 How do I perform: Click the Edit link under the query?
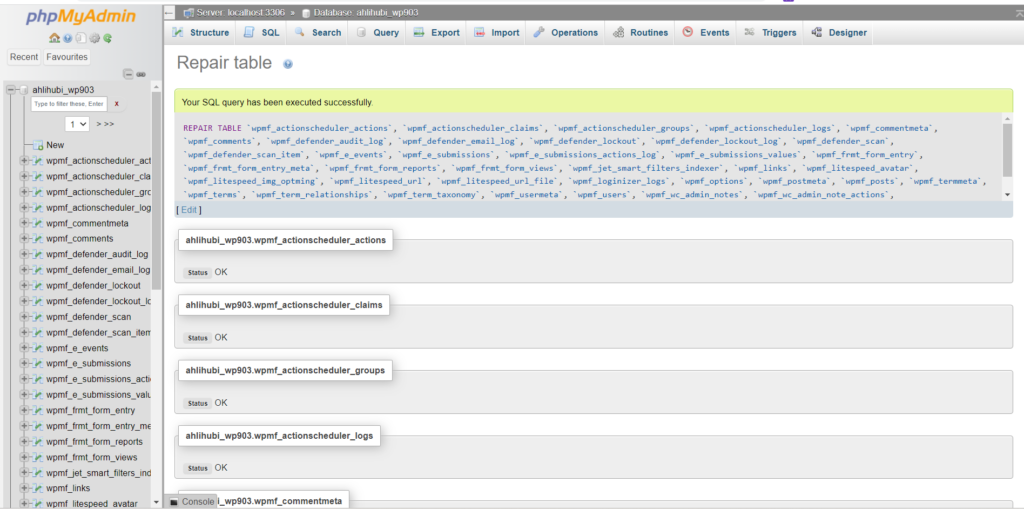click(189, 210)
